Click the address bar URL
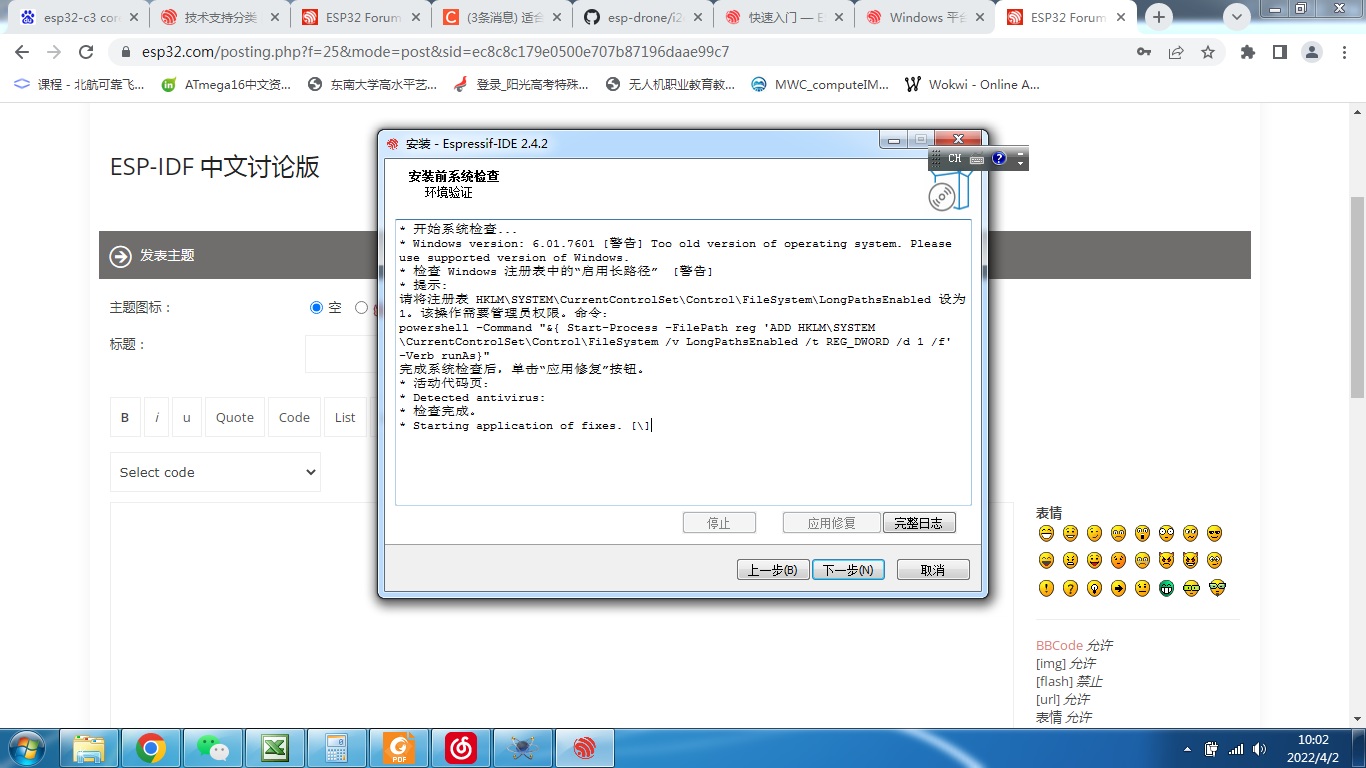Screen dimensions: 1366x768 433,52
